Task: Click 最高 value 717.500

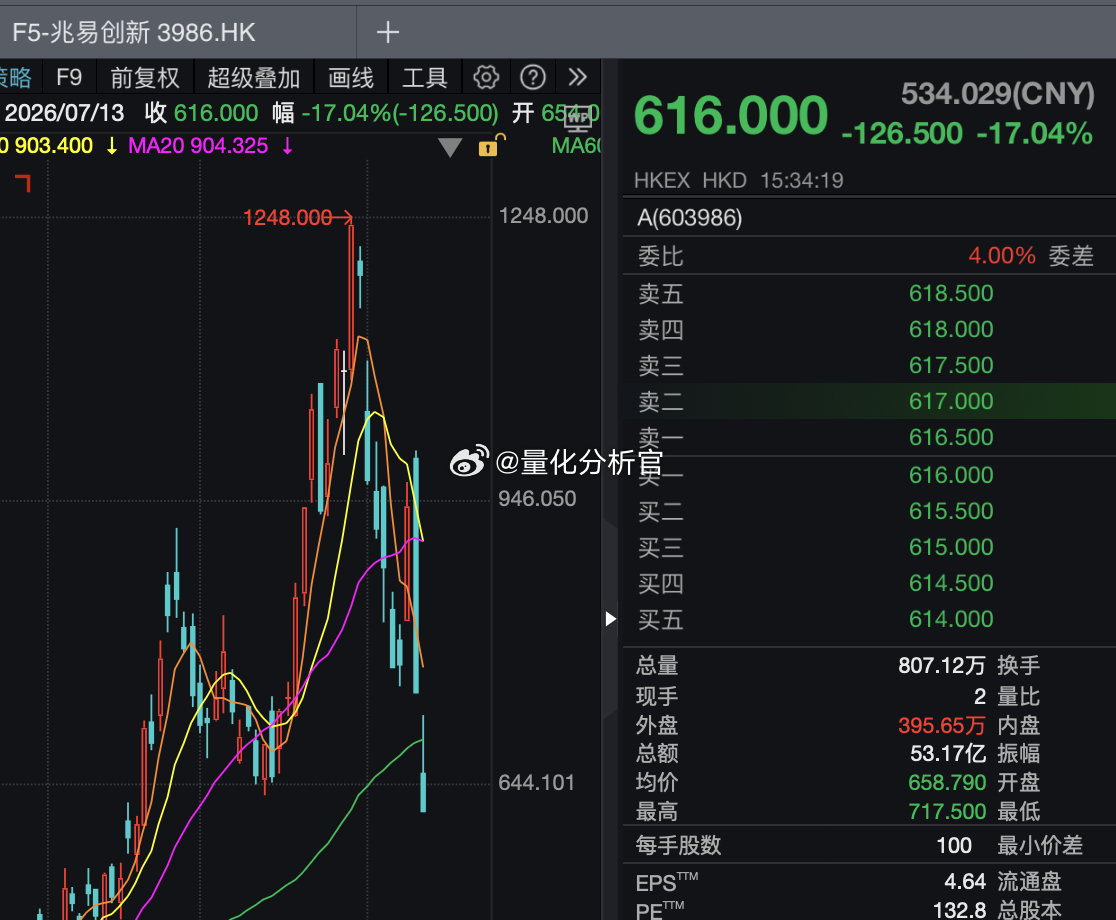Action: (x=947, y=811)
